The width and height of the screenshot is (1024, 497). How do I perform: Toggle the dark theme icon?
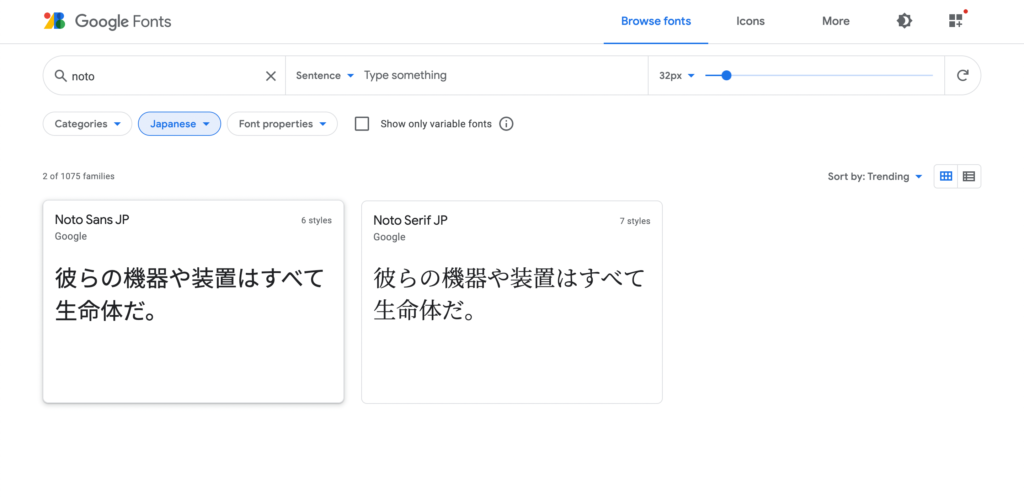pos(904,21)
